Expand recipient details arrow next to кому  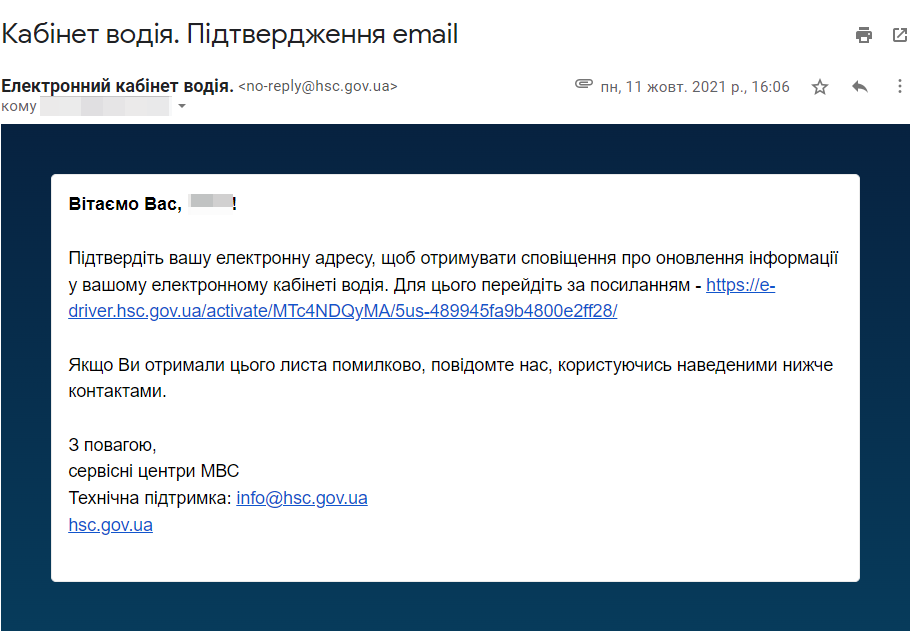[182, 106]
